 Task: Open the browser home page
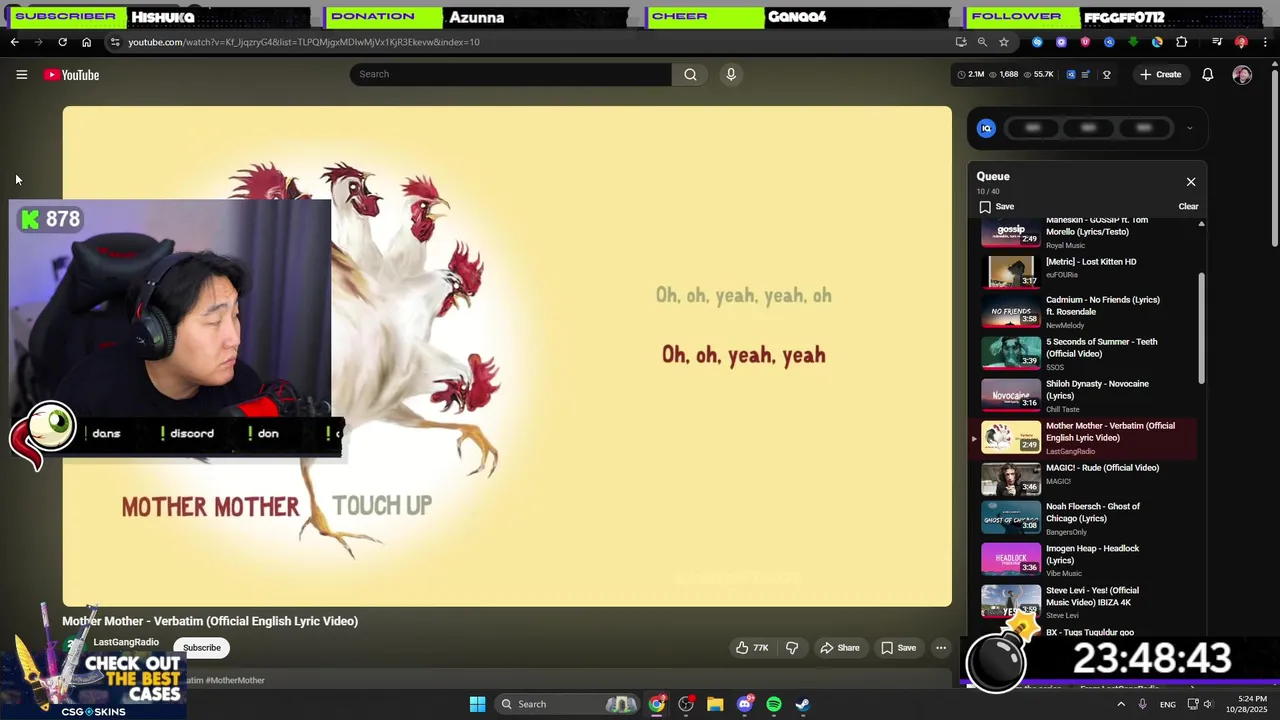tap(86, 42)
